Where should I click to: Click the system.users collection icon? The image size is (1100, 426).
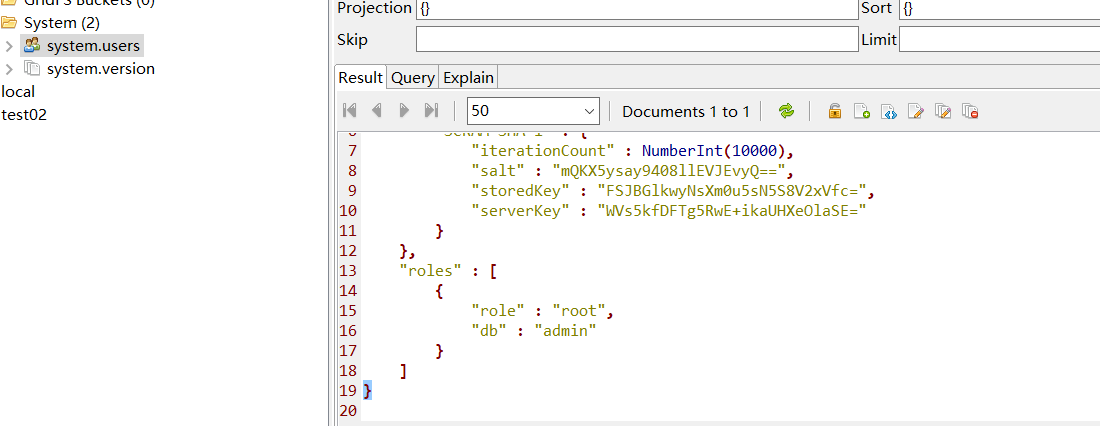pos(32,46)
